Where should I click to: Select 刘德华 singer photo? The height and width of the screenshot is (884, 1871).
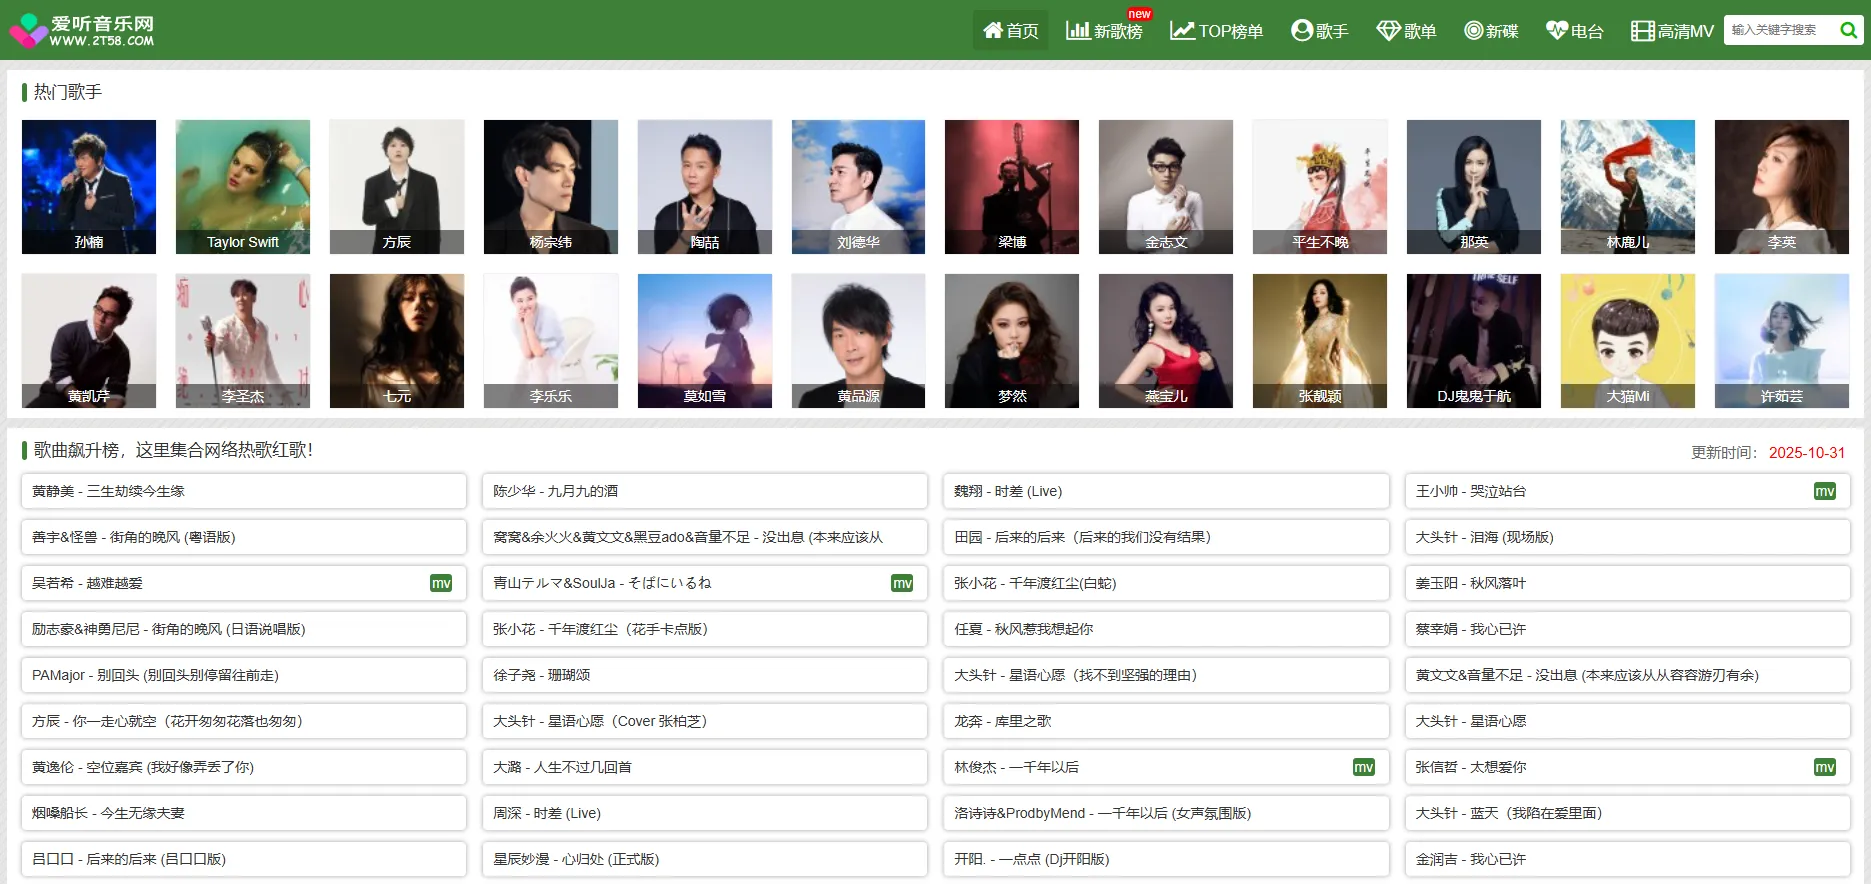[858, 186]
